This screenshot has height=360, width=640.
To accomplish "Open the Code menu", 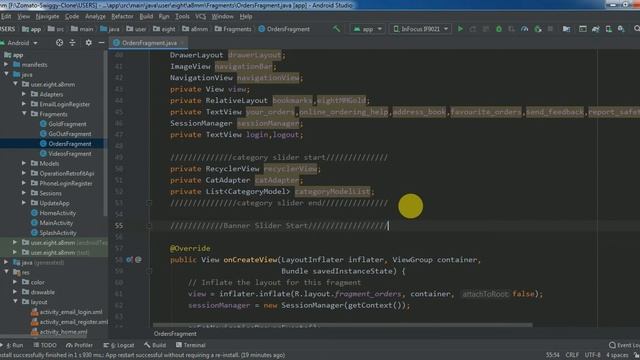I will coord(72,16).
